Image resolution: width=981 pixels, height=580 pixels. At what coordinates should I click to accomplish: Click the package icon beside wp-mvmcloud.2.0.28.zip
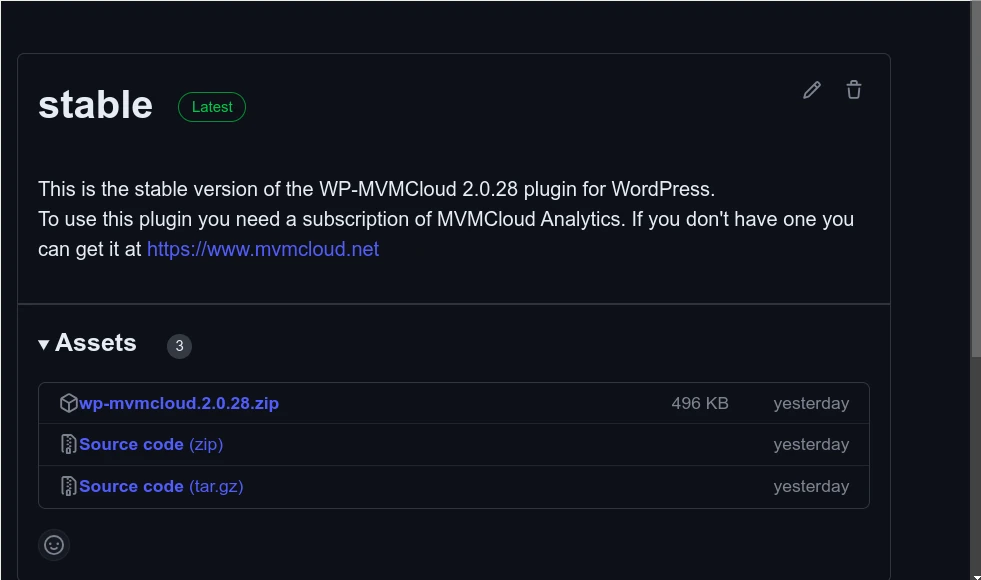click(x=68, y=403)
